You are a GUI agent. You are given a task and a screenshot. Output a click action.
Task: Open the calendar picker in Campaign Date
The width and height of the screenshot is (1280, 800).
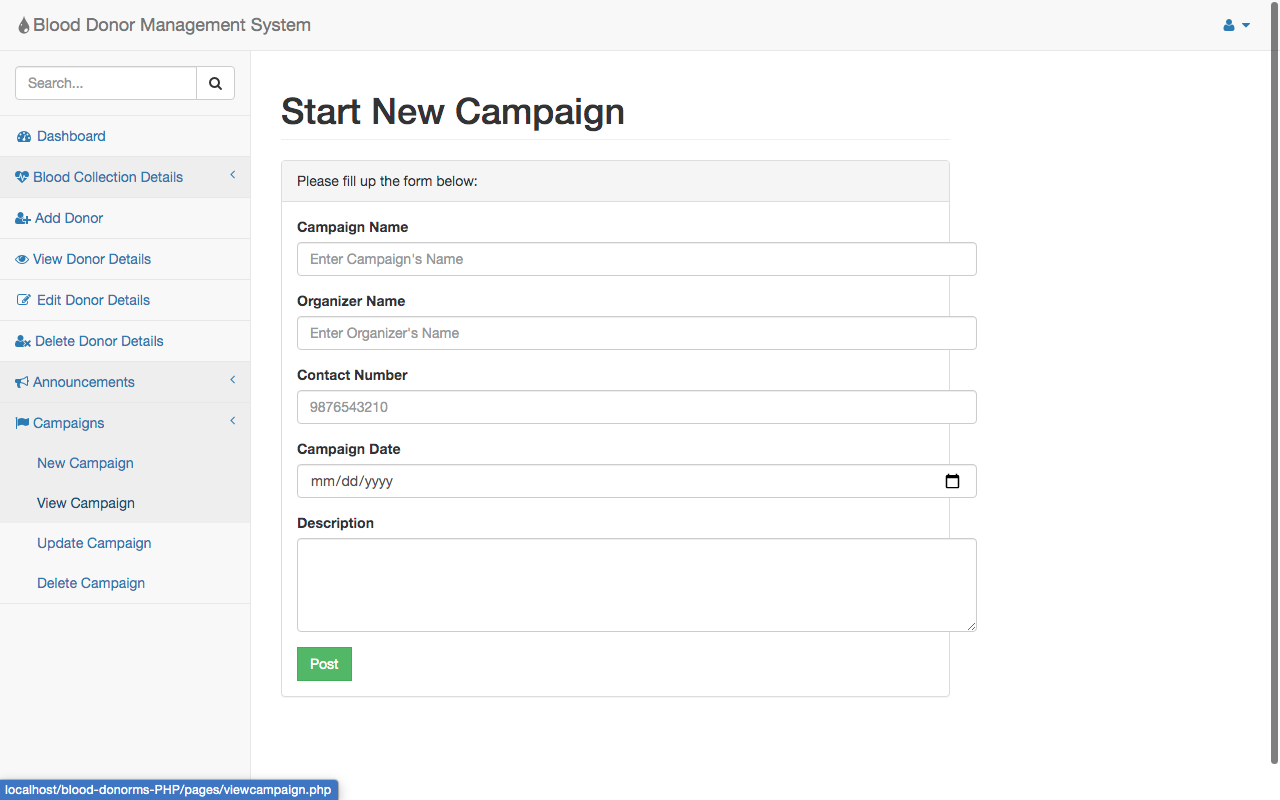click(x=952, y=481)
